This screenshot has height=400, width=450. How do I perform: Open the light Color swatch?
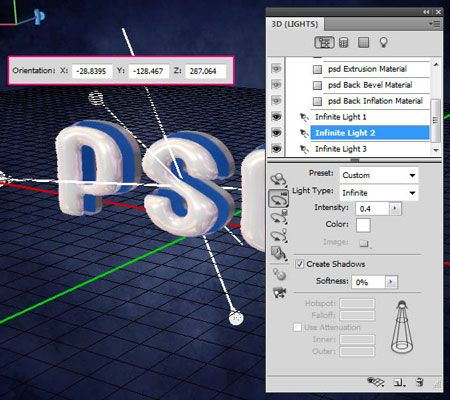(x=363, y=225)
